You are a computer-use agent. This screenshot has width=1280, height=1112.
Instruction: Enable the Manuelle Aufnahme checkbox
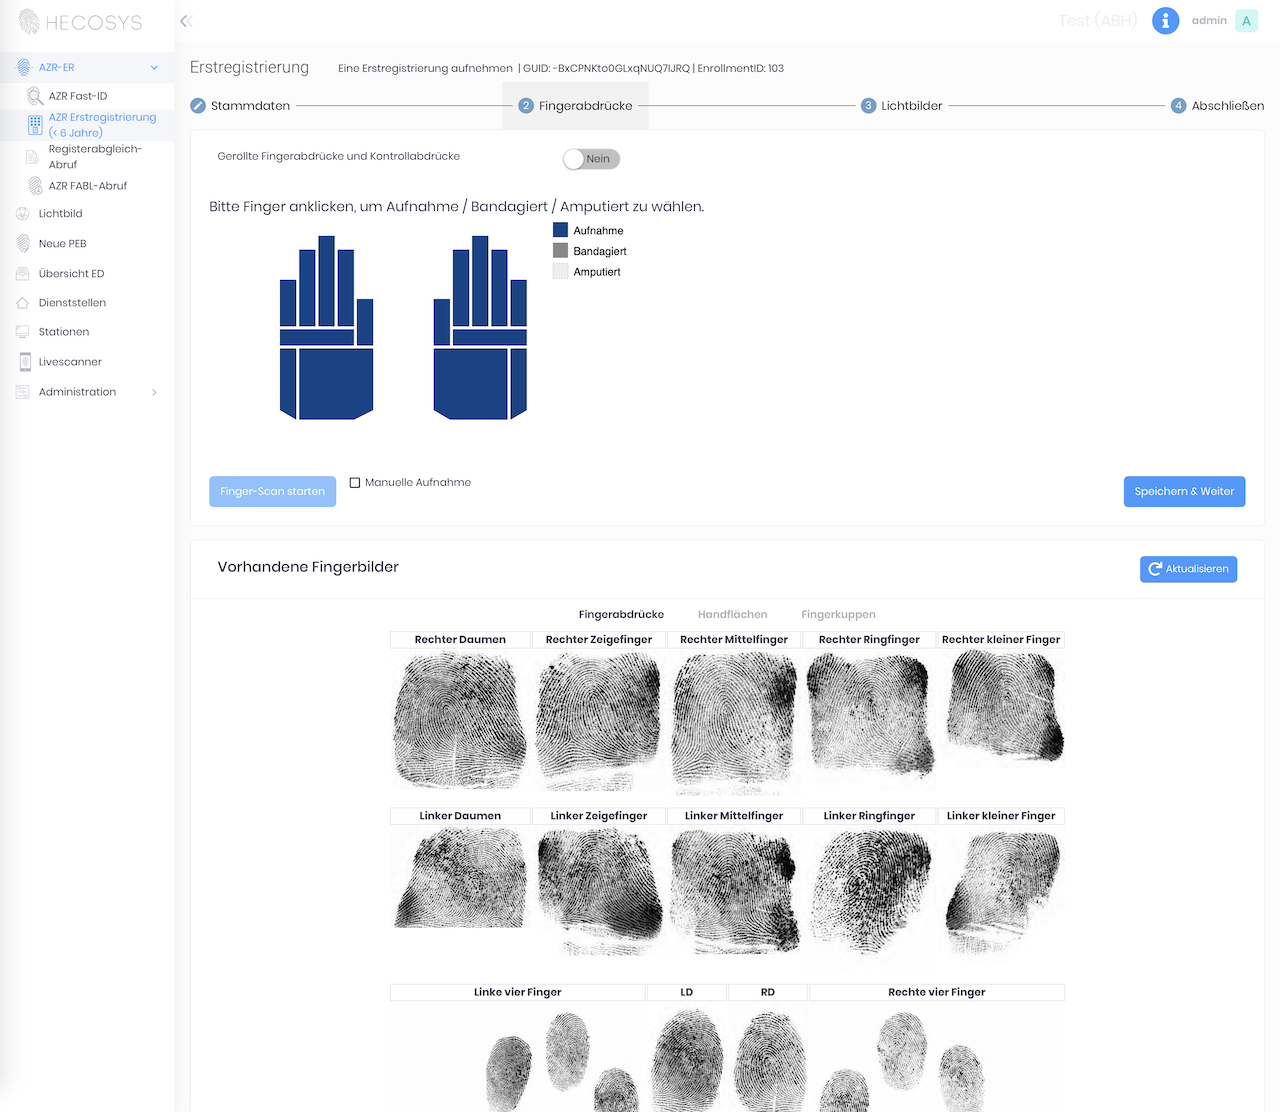[x=355, y=483]
